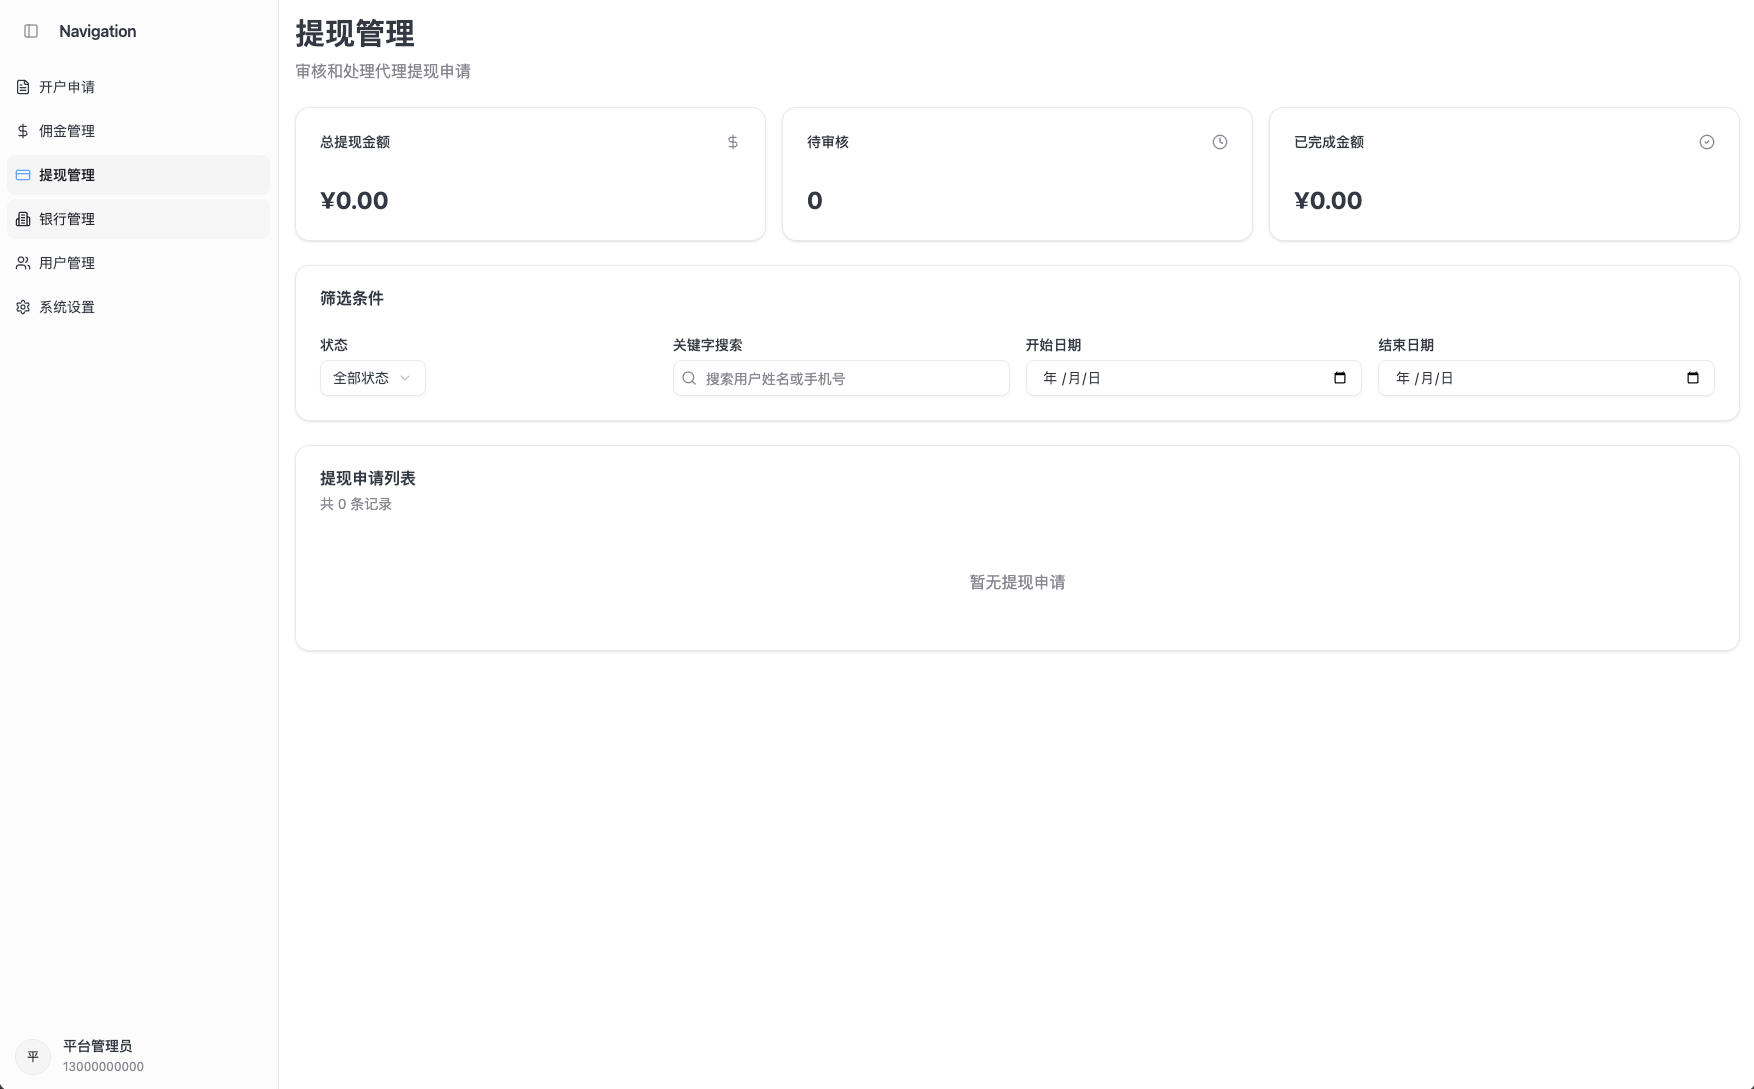The image size is (1754, 1089).
Task: Click the clock icon in 待审核 card
Action: tap(1219, 142)
